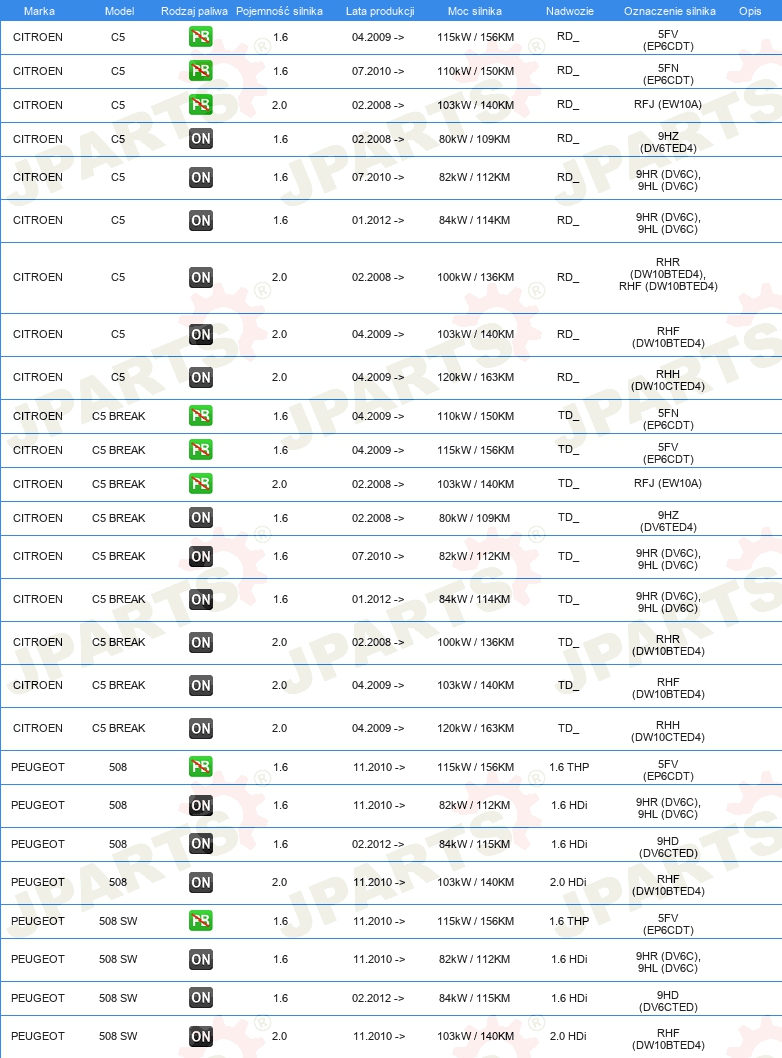The width and height of the screenshot is (782, 1058).
Task: Click petrol icon for Citroen C5 110kW/150KM
Action: point(200,70)
